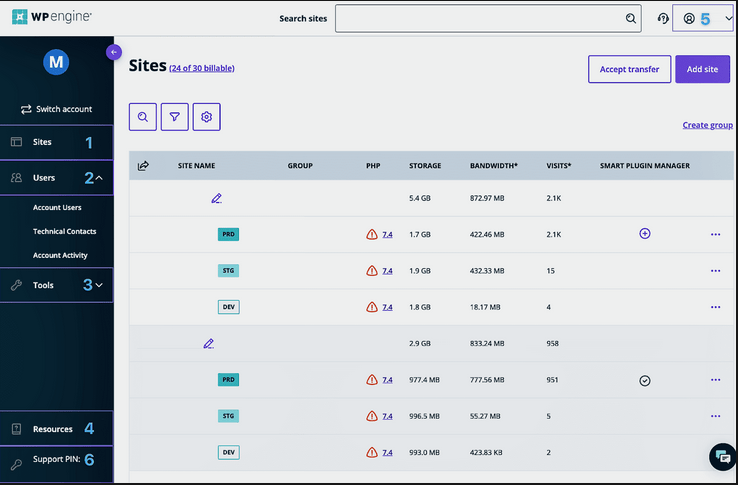Viewport: 738px width, 485px height.
Task: Open the PRD environment with 1.7 GB storage
Action: [x=228, y=234]
